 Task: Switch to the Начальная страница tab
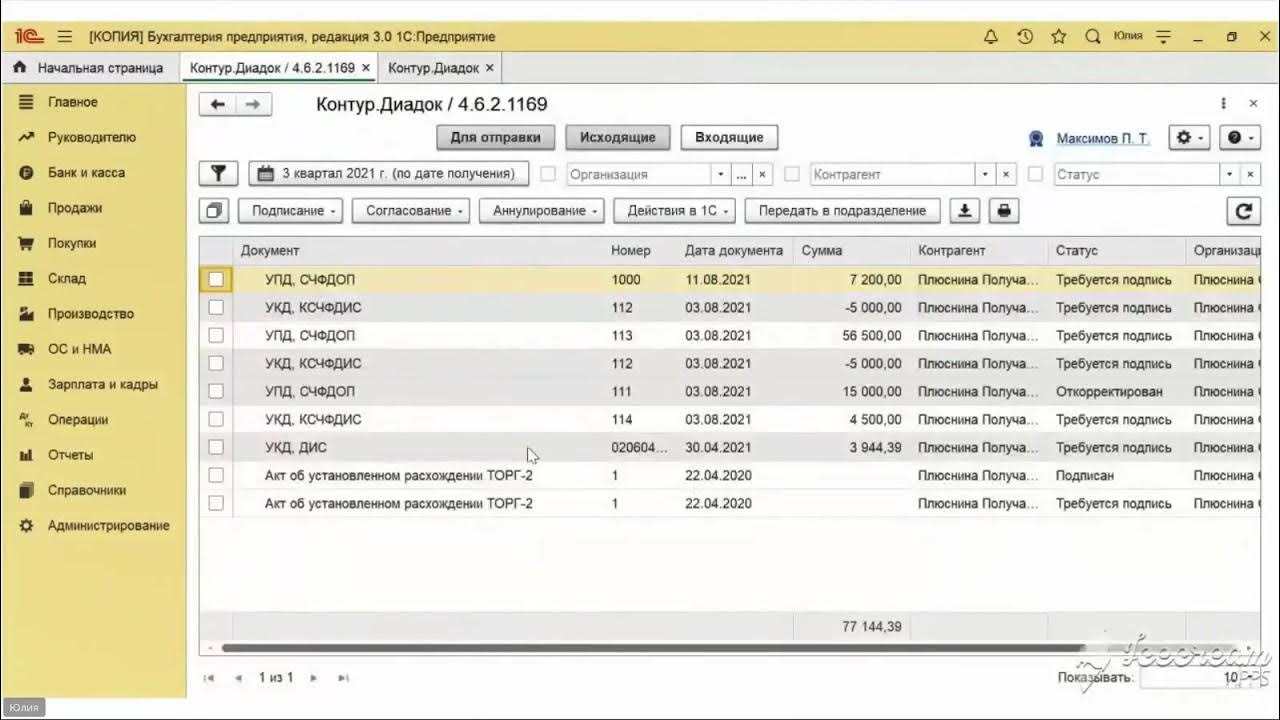[88, 68]
